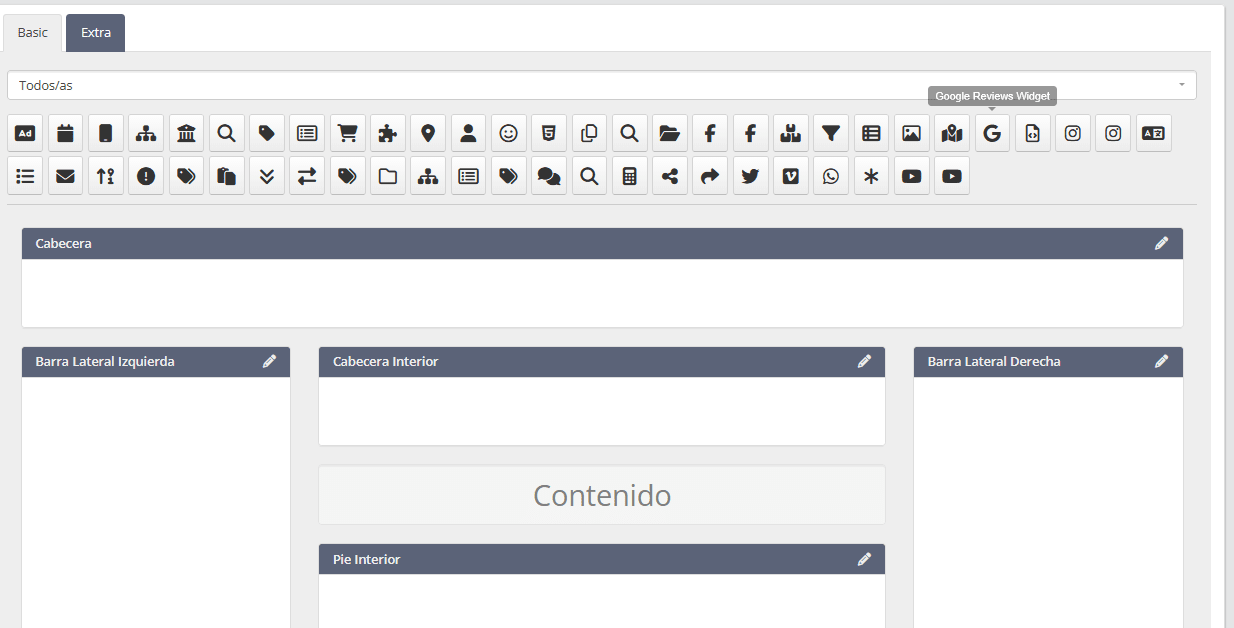The width and height of the screenshot is (1234, 628).
Task: Select the Instagram widget icon
Action: point(1072,132)
